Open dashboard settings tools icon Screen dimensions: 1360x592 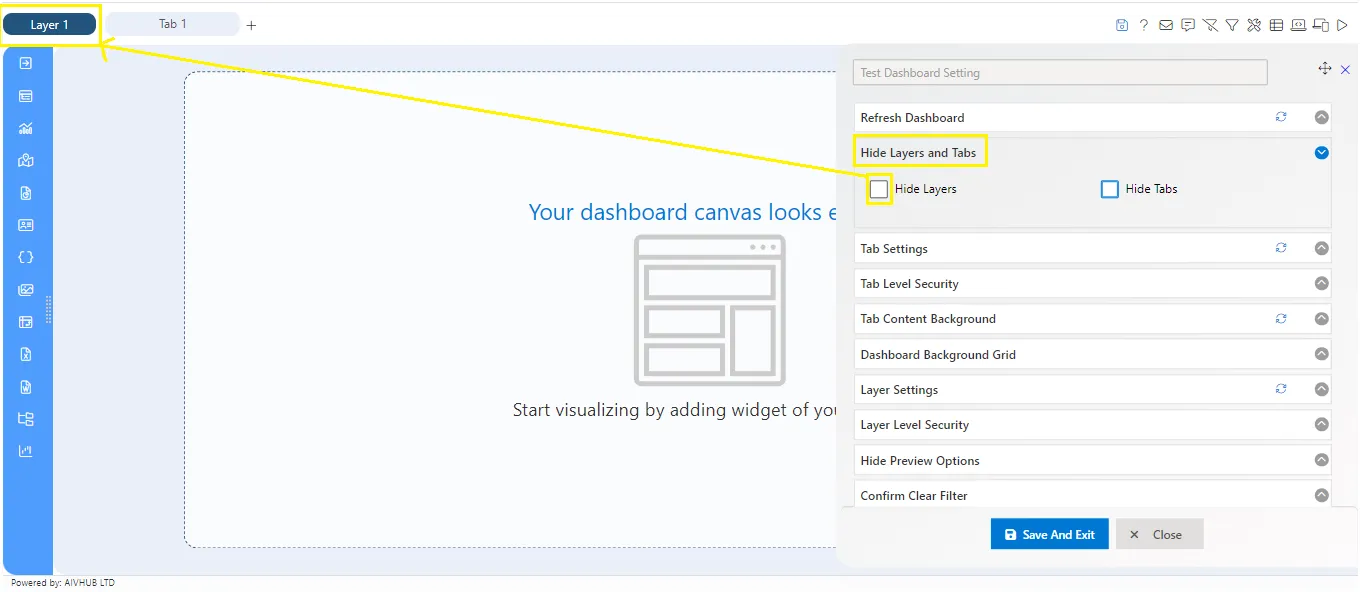[1254, 25]
